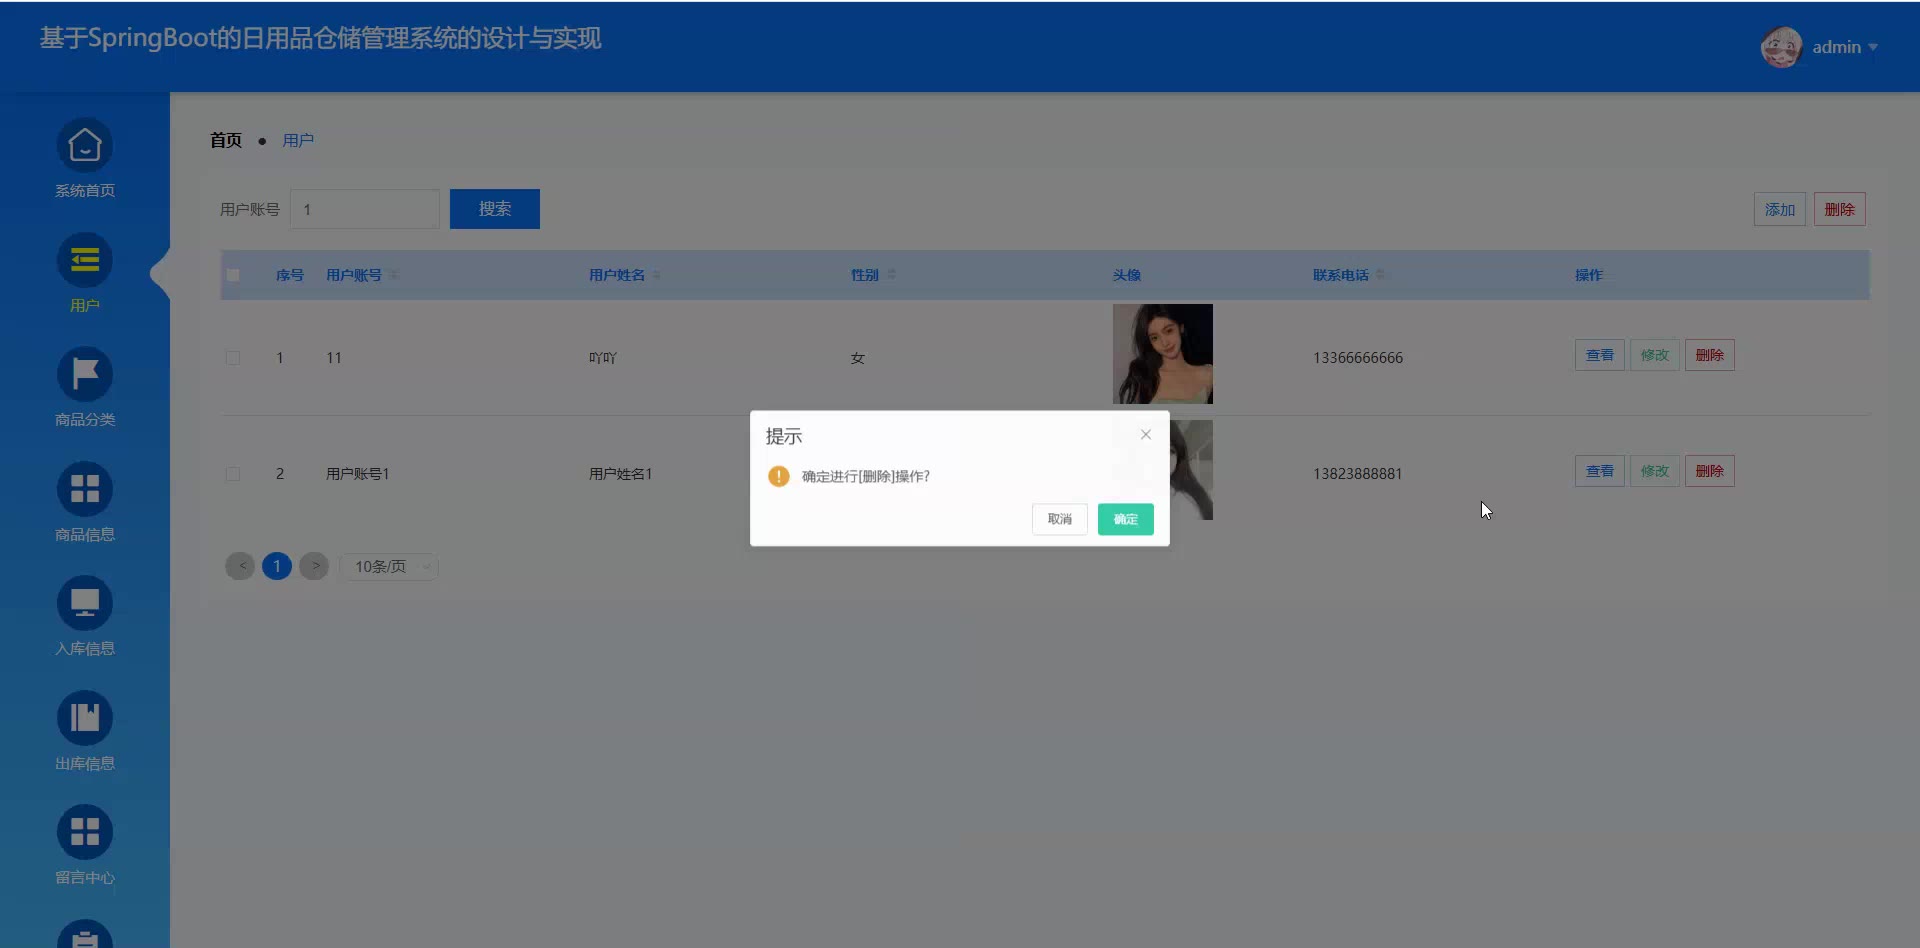The width and height of the screenshot is (1920, 948).
Task: Open the 10条/页 page size dropdown
Action: coord(390,567)
